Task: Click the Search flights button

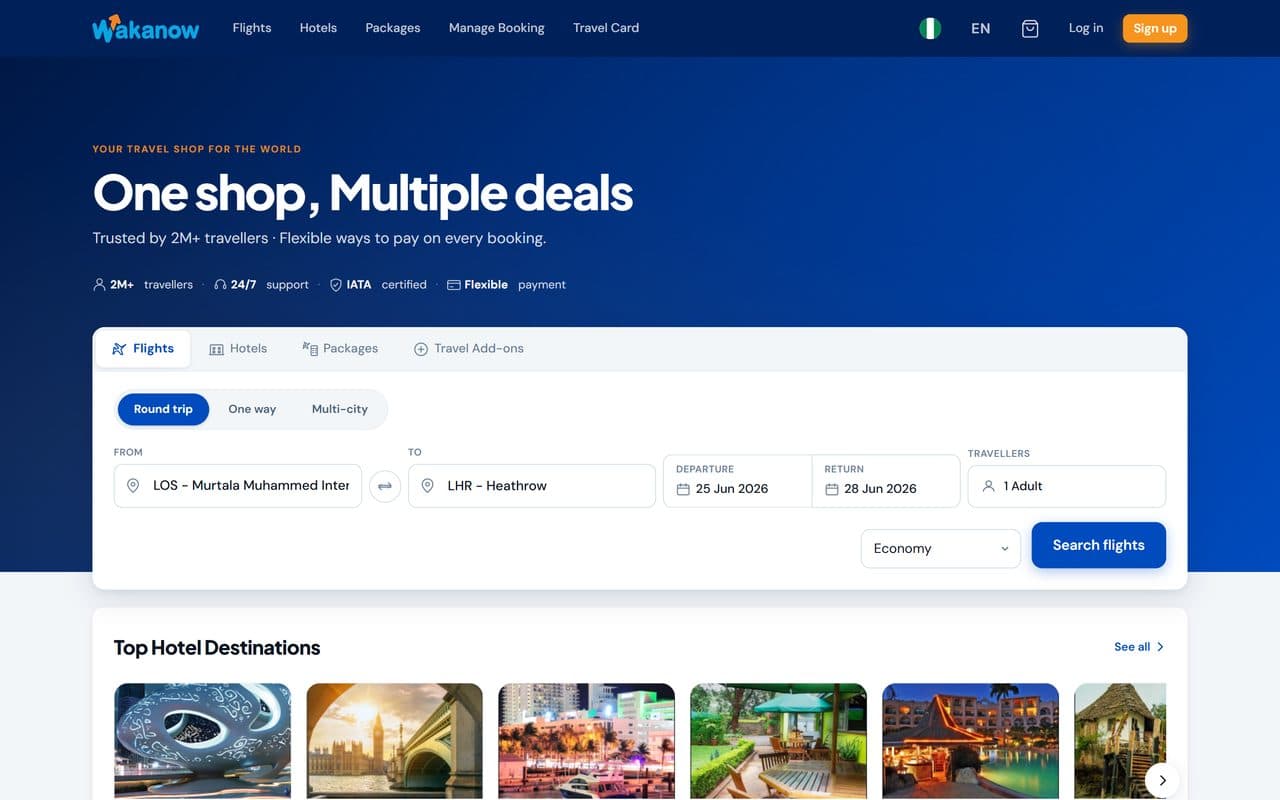Action: pos(1099,545)
